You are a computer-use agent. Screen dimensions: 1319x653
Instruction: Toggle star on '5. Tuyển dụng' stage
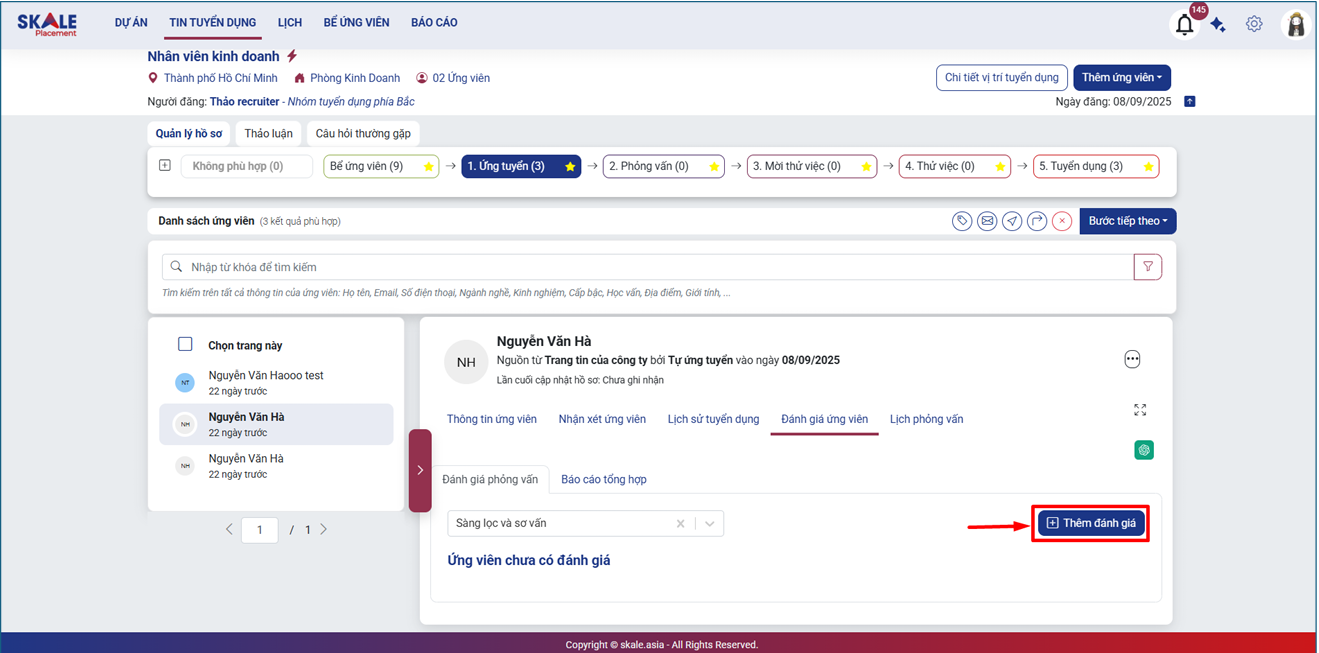(1148, 167)
